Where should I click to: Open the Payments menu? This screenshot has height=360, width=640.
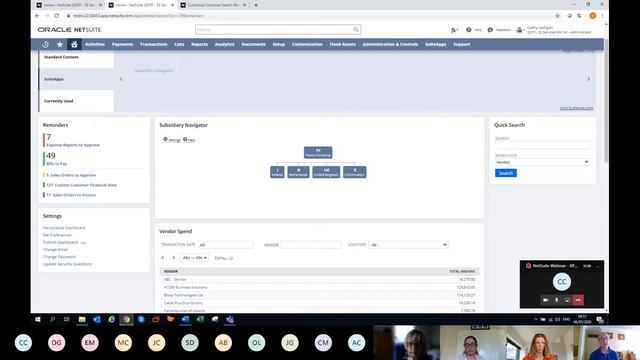(x=122, y=44)
